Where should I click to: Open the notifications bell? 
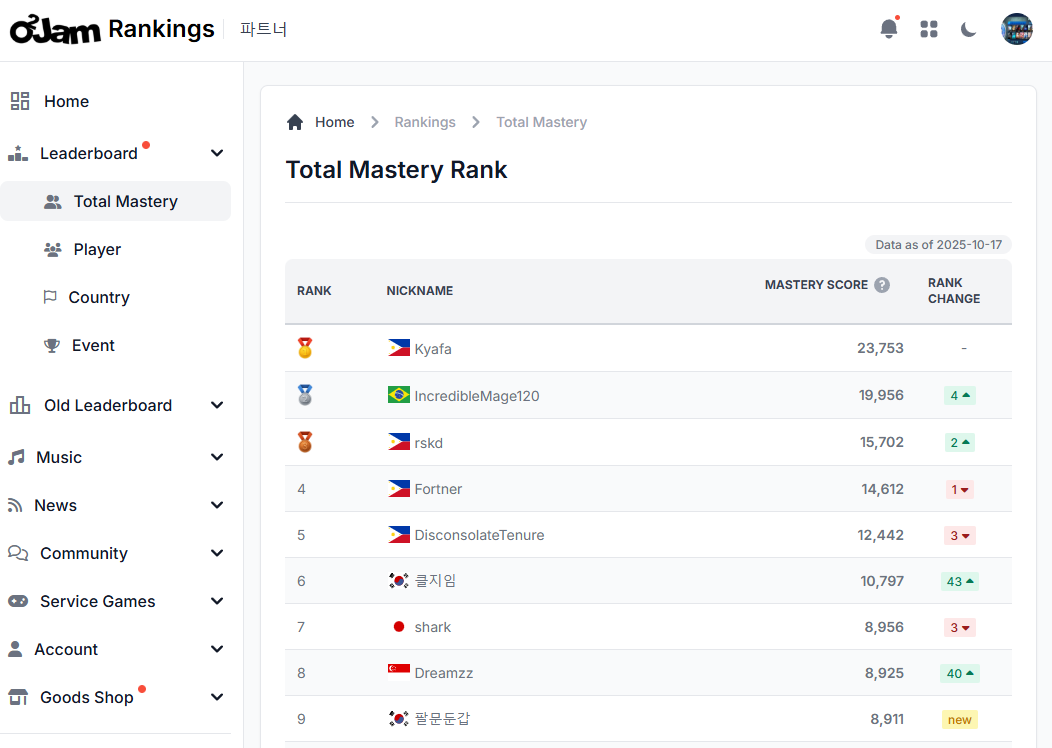[888, 29]
